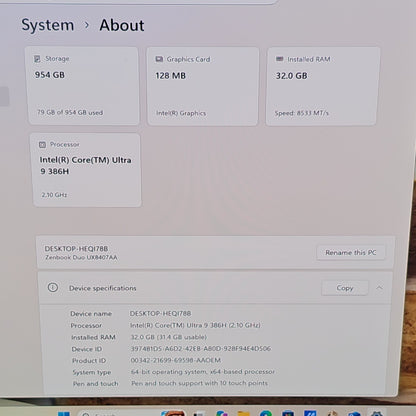Viewport: 416px width, 416px height.
Task: Click Rename this PC button
Action: [351, 253]
